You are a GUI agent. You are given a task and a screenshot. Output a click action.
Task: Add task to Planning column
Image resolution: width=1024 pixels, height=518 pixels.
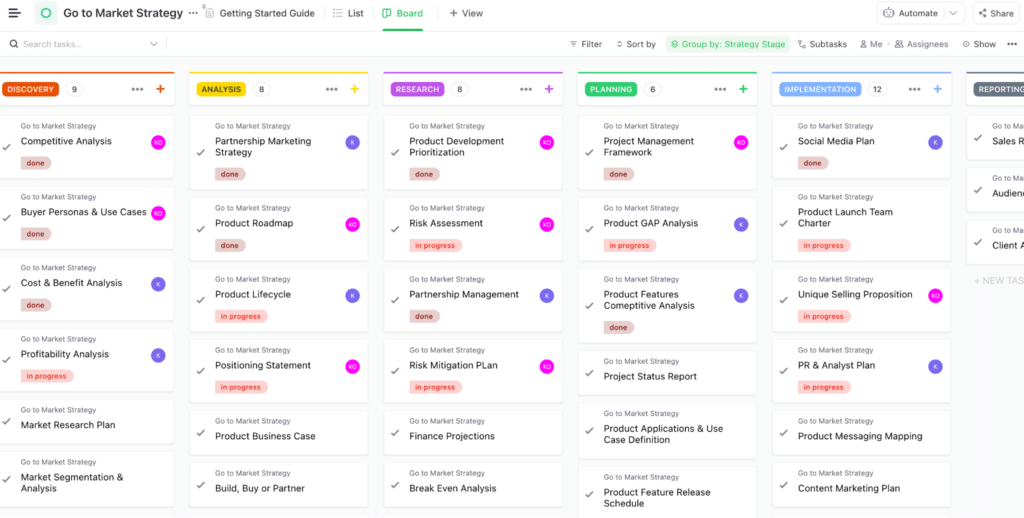tap(743, 89)
